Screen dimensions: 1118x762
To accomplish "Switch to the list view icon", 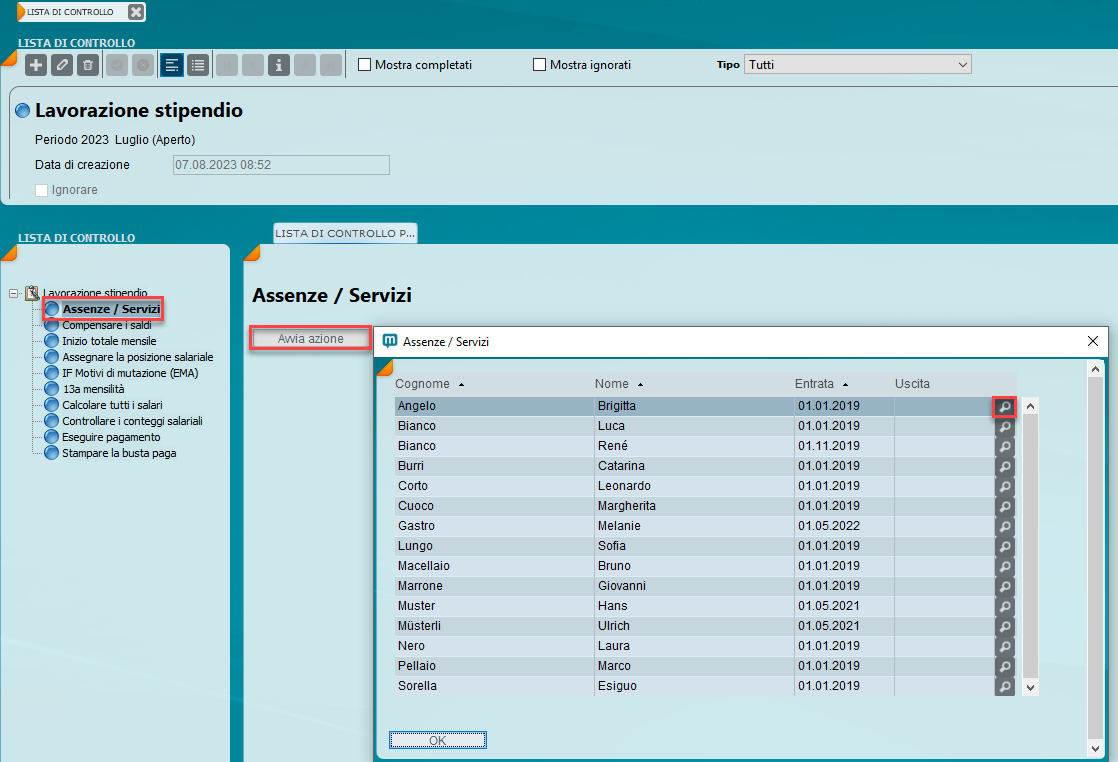I will pos(198,65).
